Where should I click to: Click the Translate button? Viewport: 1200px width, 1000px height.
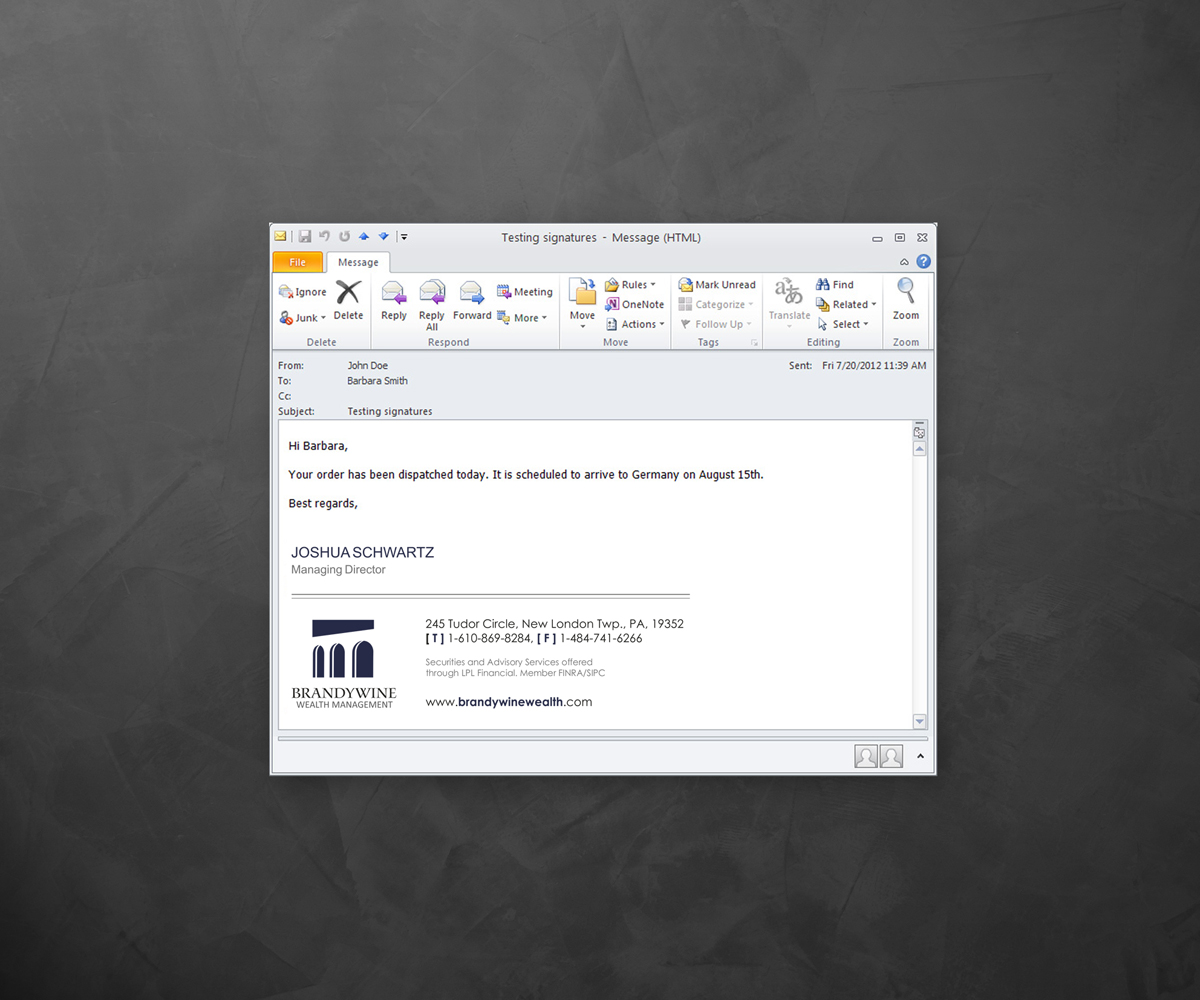pos(789,304)
